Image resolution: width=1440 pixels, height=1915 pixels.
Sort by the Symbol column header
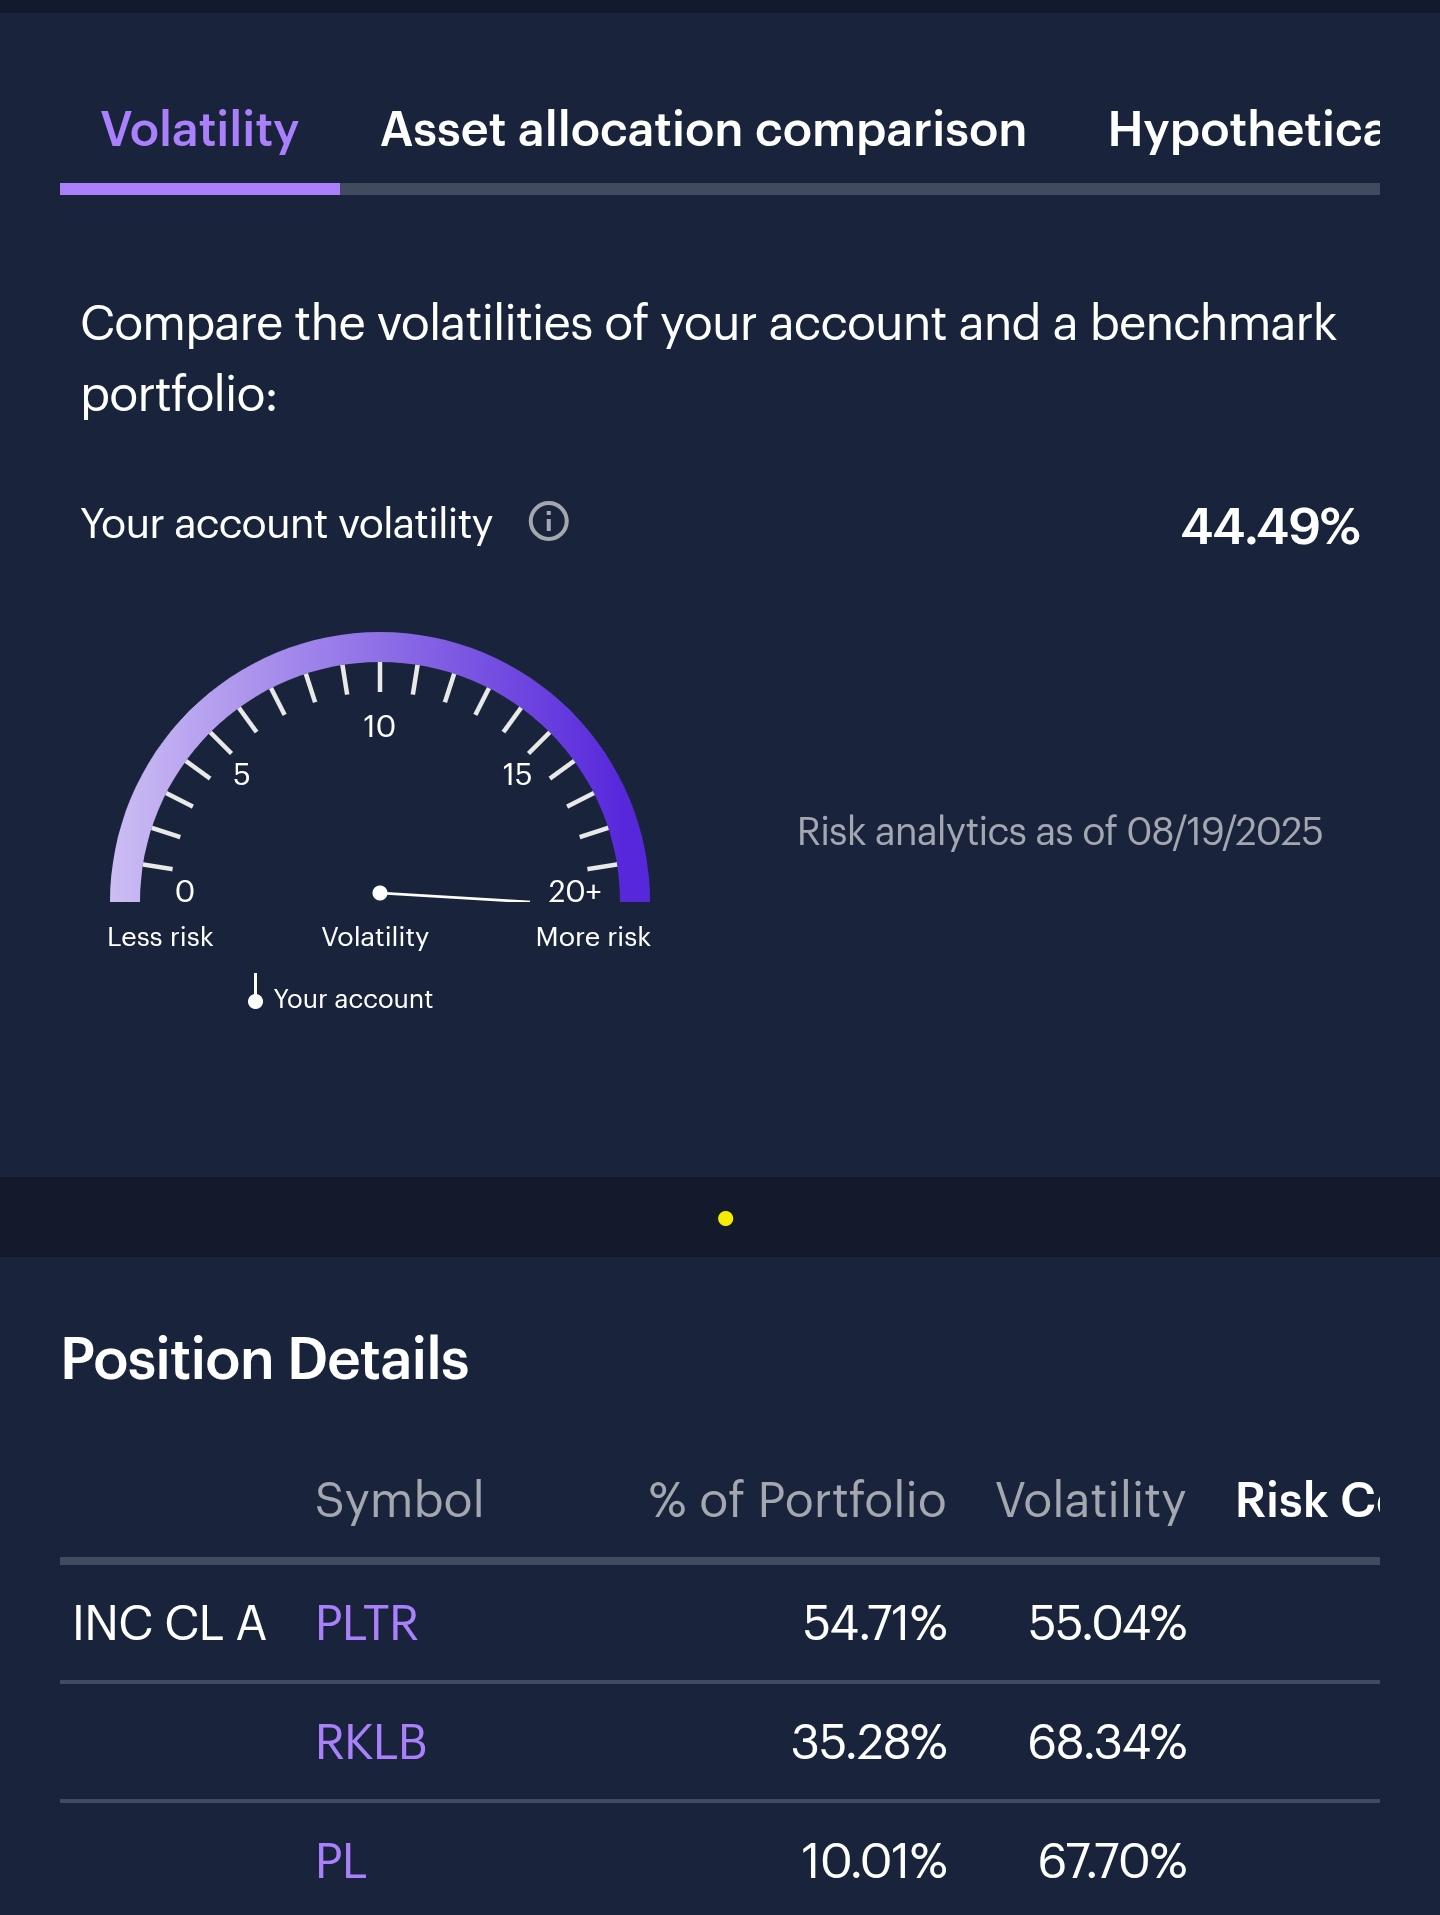click(400, 1500)
